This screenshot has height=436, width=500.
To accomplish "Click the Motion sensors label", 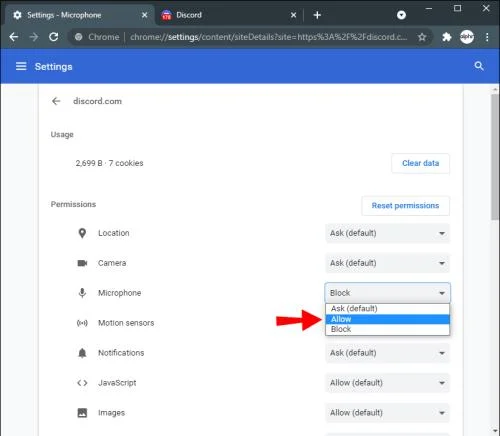I will coord(126,323).
